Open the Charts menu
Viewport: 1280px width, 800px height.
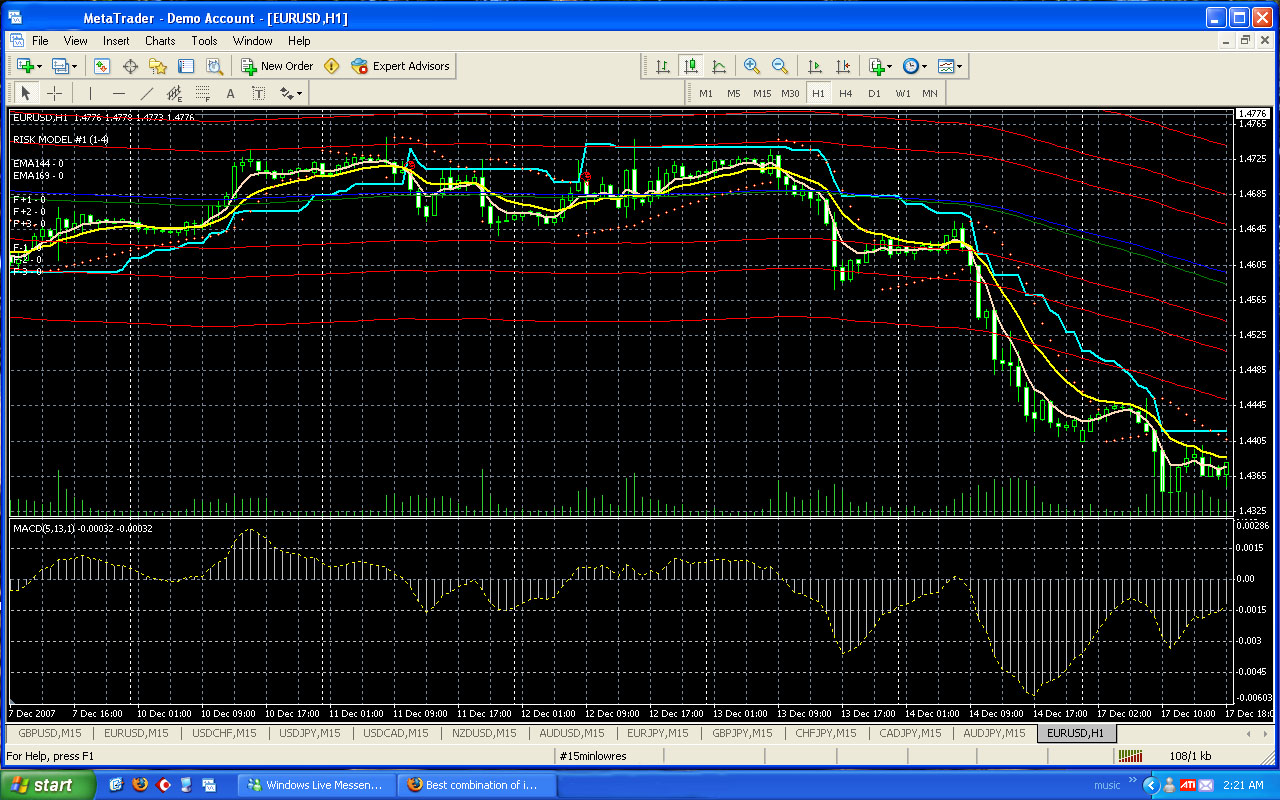[160, 41]
